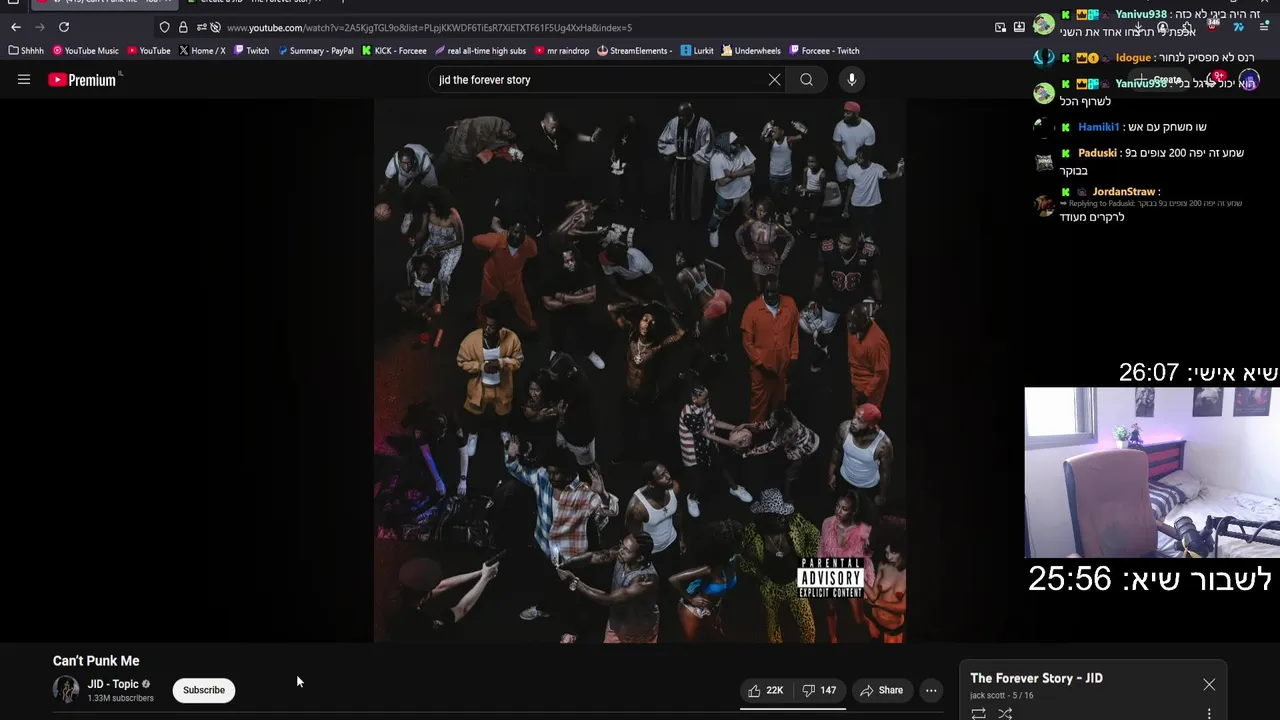Start voice search with the microphone
1280x720 pixels.
point(852,80)
